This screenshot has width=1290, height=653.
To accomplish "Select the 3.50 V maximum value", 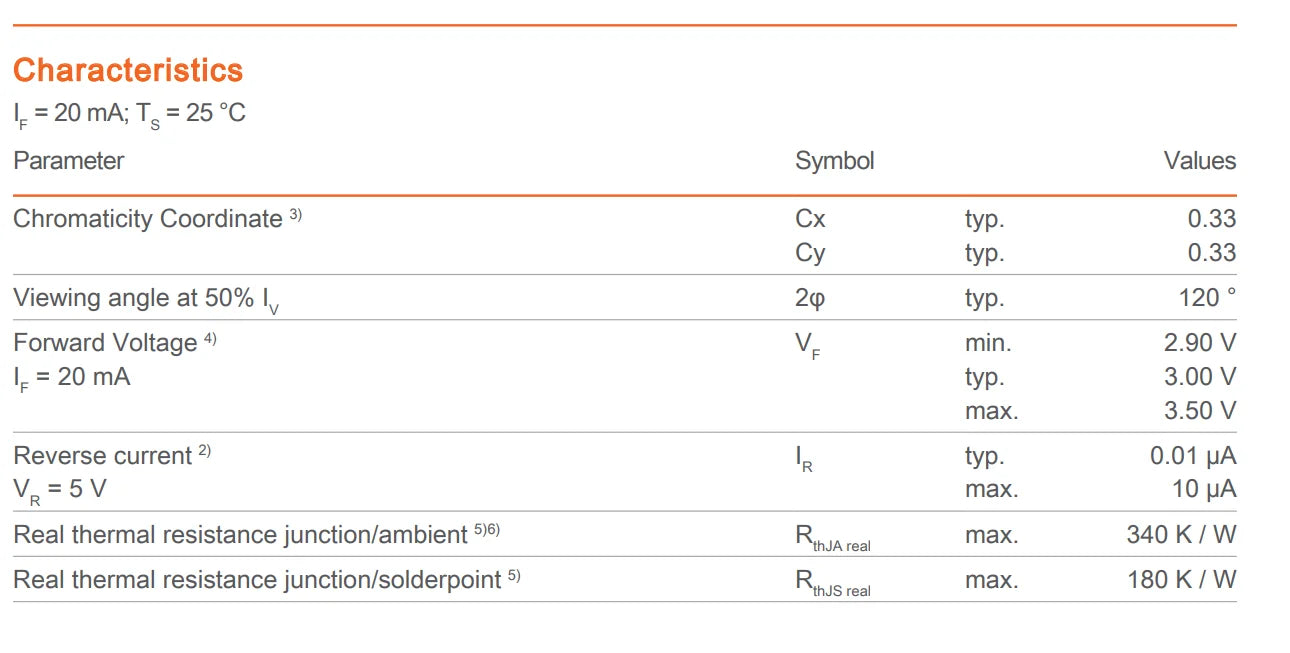I will point(1200,411).
